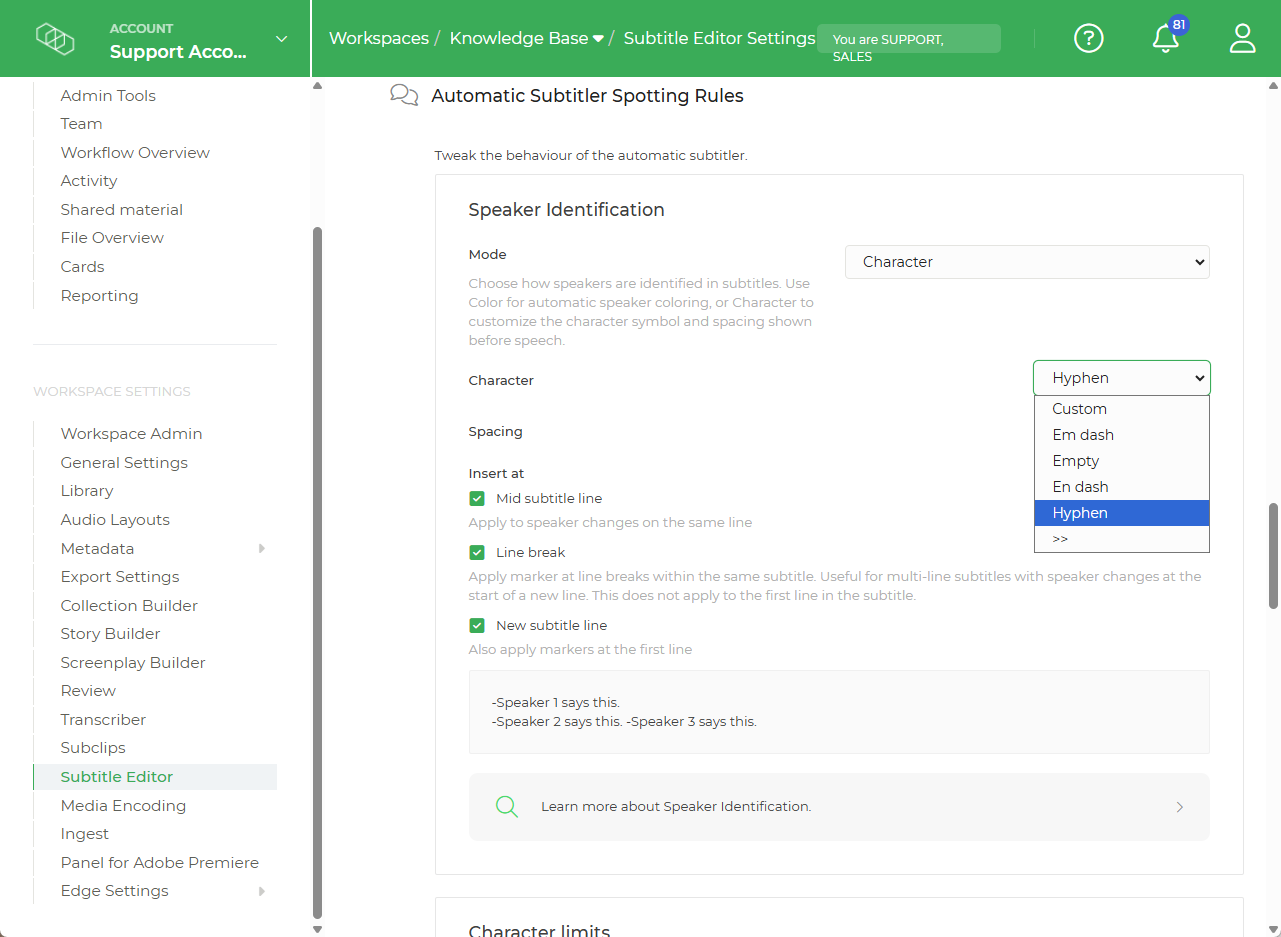Toggle off New subtitle line
The height and width of the screenshot is (937, 1281).
(x=477, y=624)
